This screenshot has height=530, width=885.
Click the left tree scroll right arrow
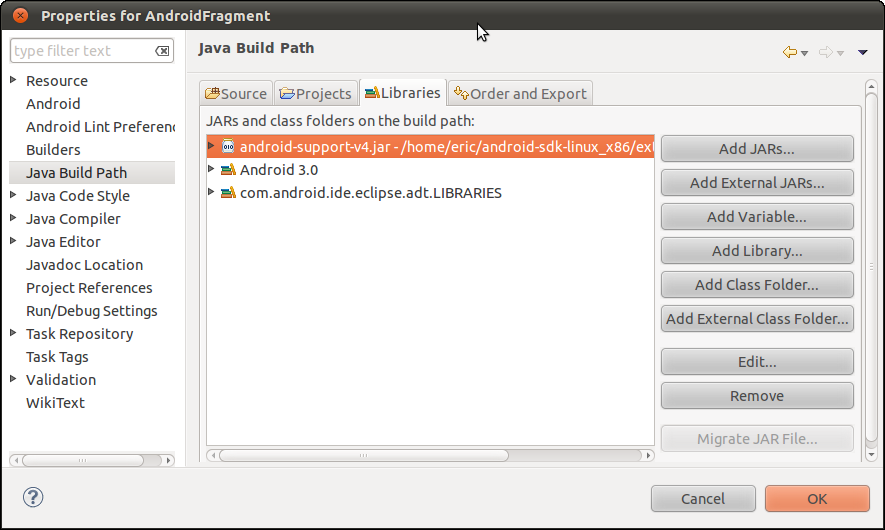pos(168,461)
